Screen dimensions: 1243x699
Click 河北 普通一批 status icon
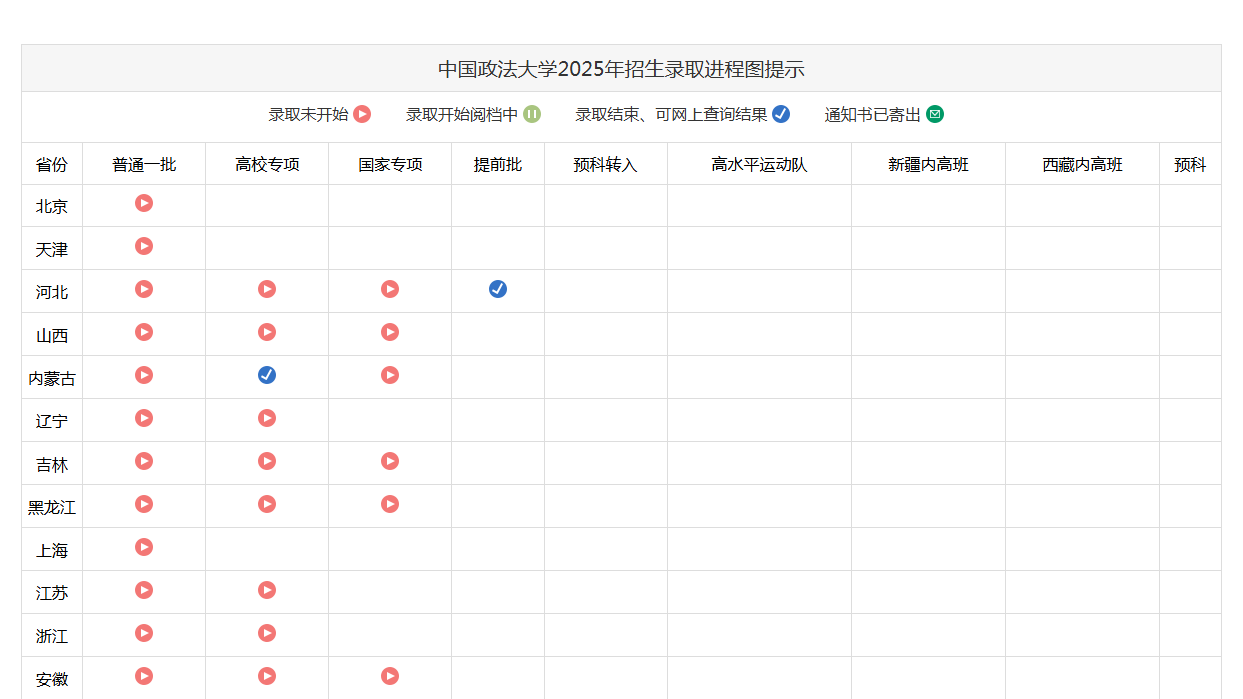(x=144, y=289)
